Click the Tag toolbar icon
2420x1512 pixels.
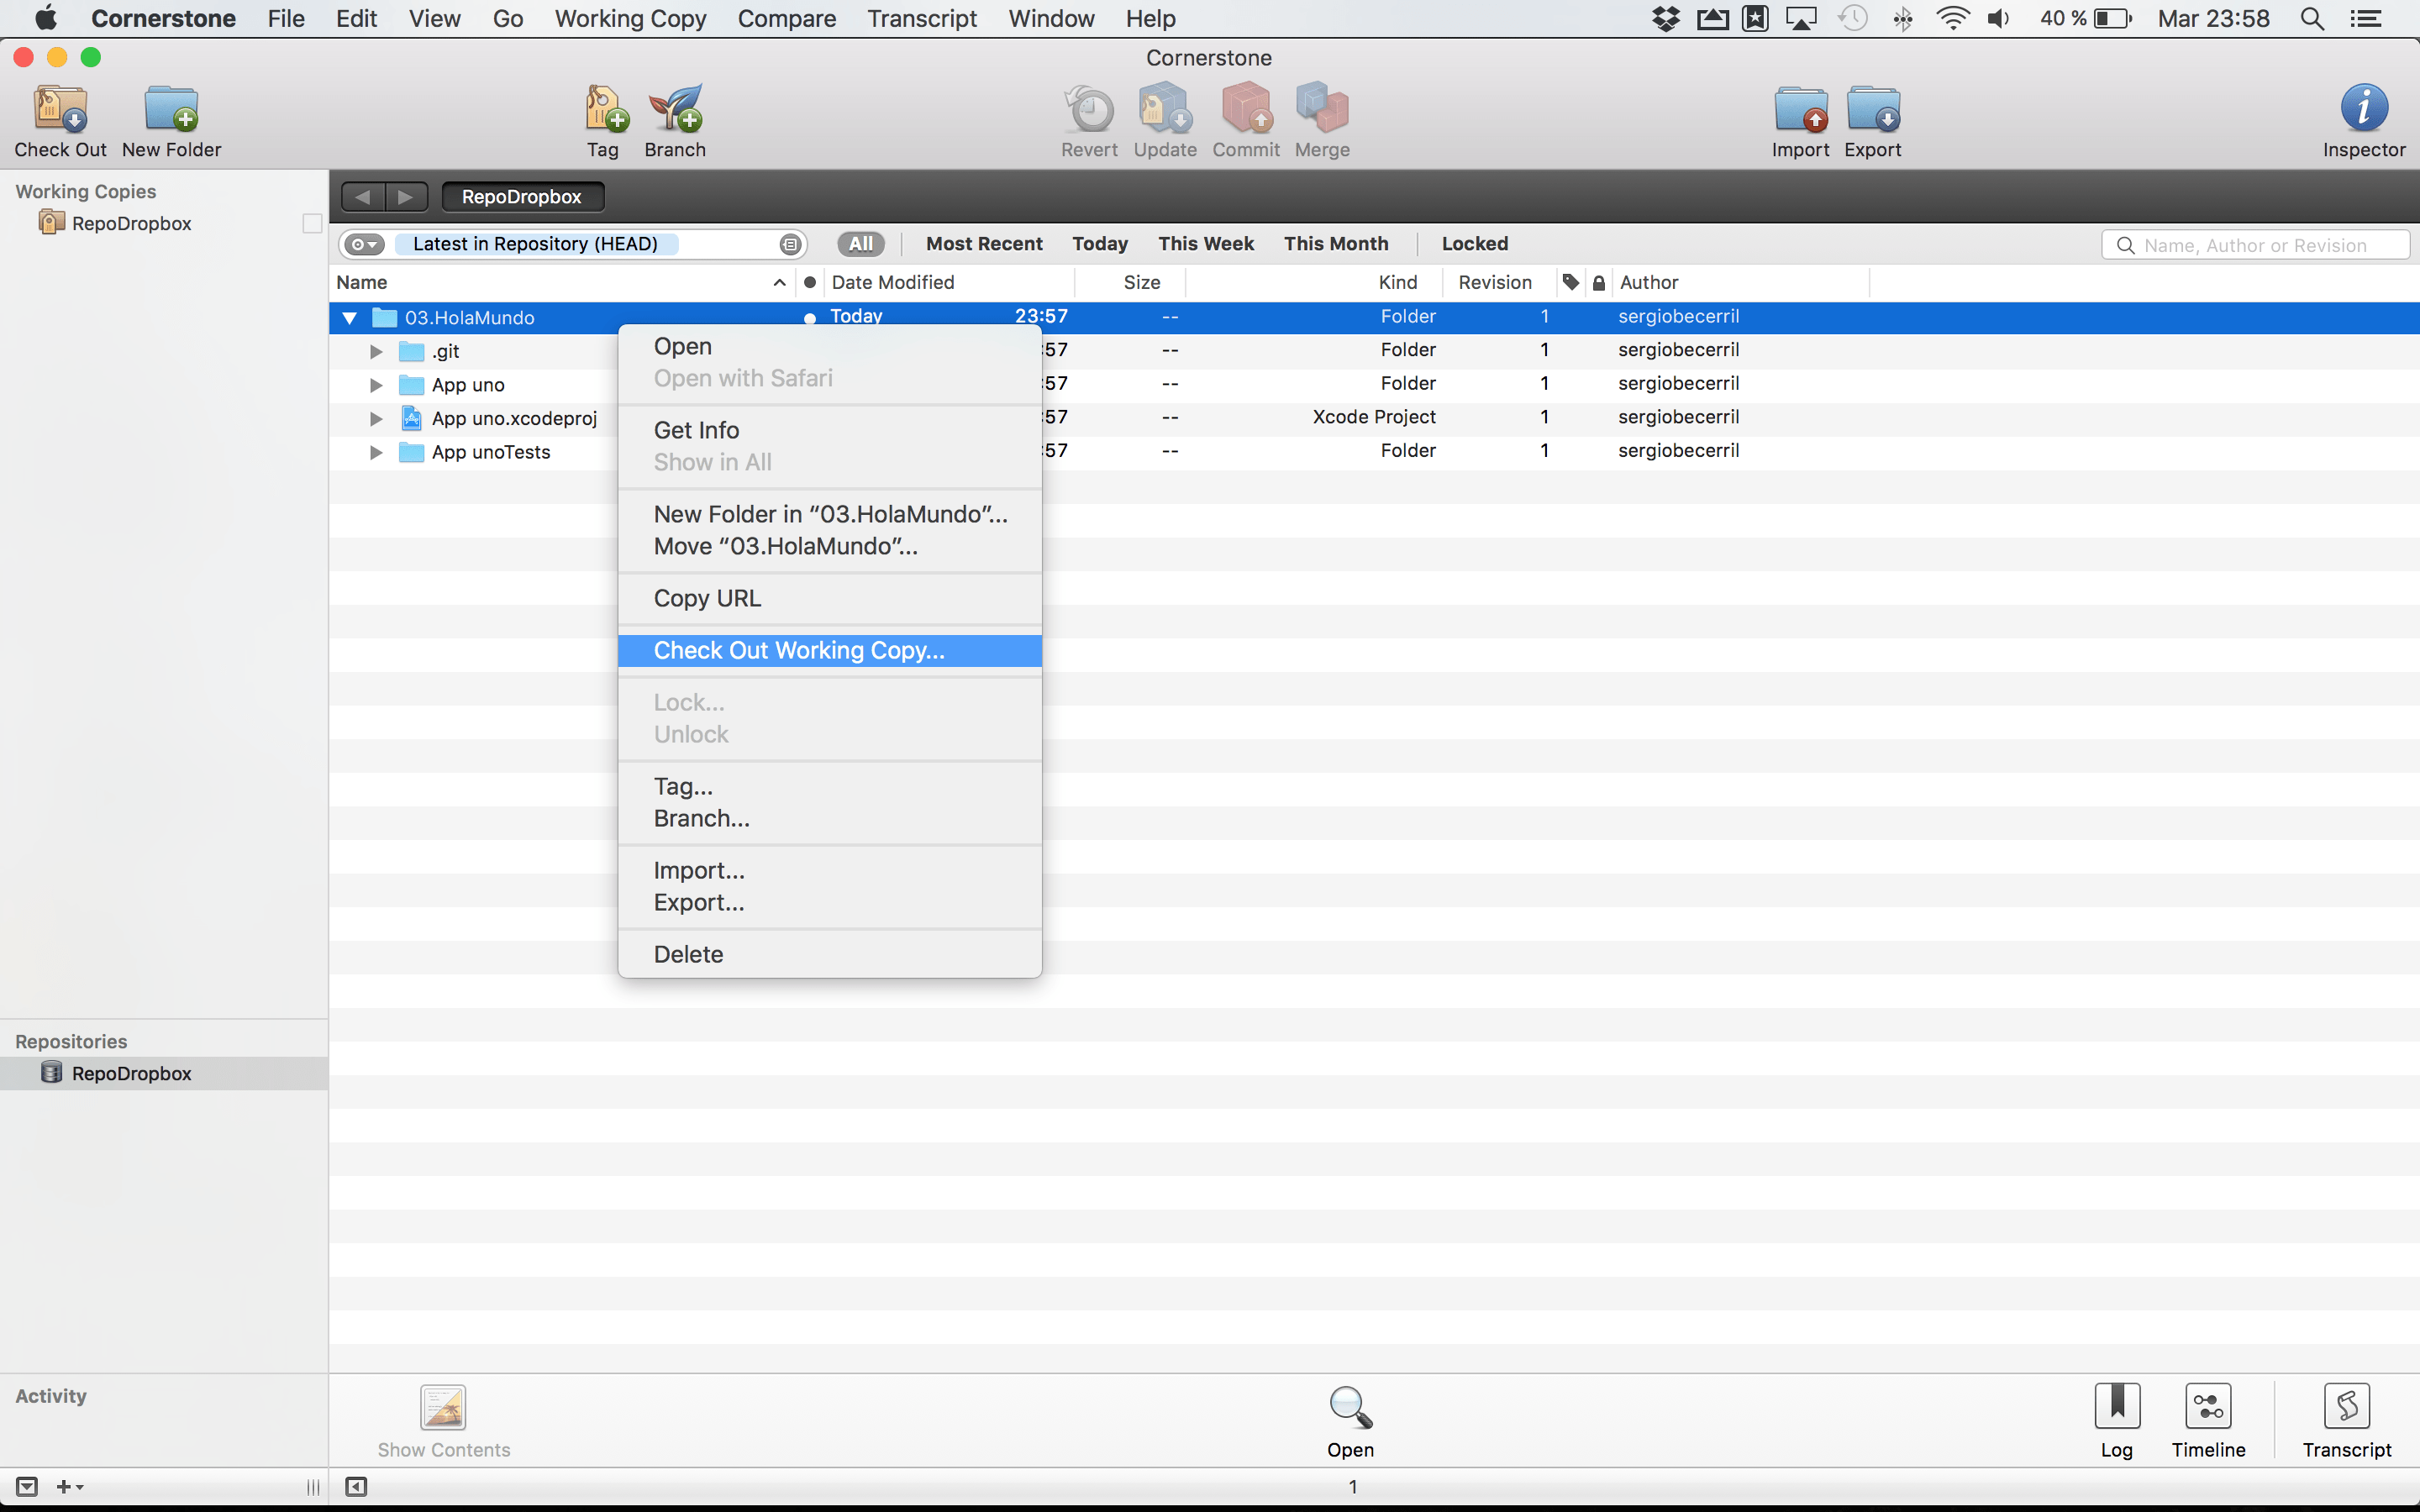tap(604, 108)
